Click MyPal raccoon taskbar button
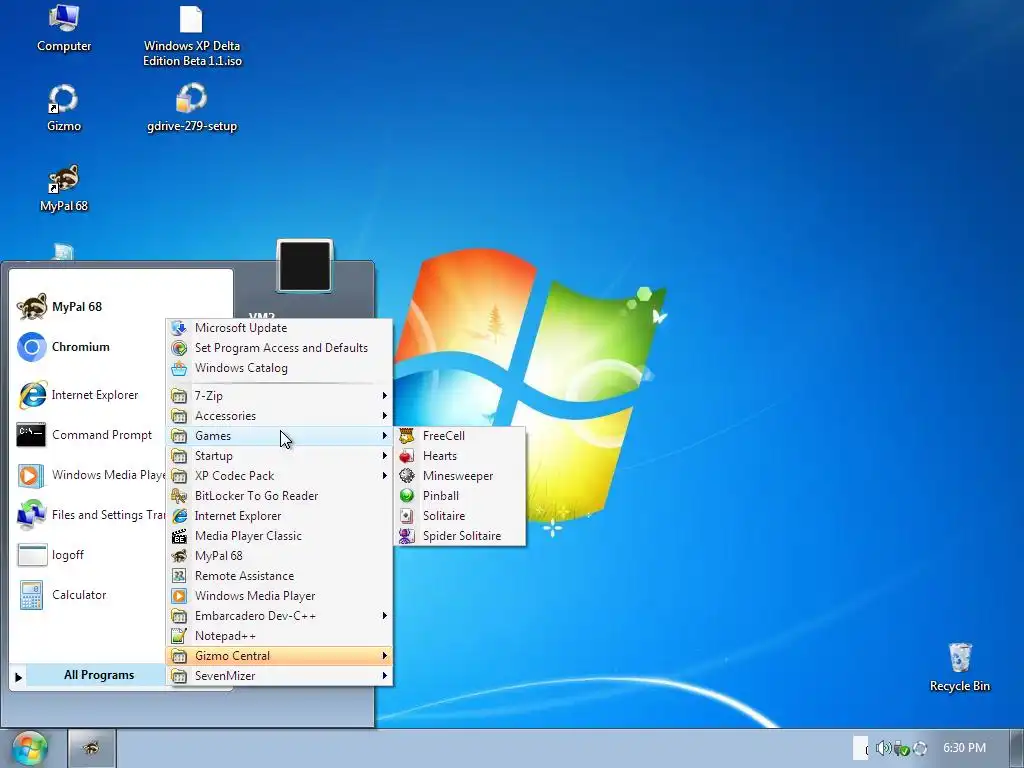This screenshot has height=768, width=1024. pyautogui.click(x=91, y=748)
